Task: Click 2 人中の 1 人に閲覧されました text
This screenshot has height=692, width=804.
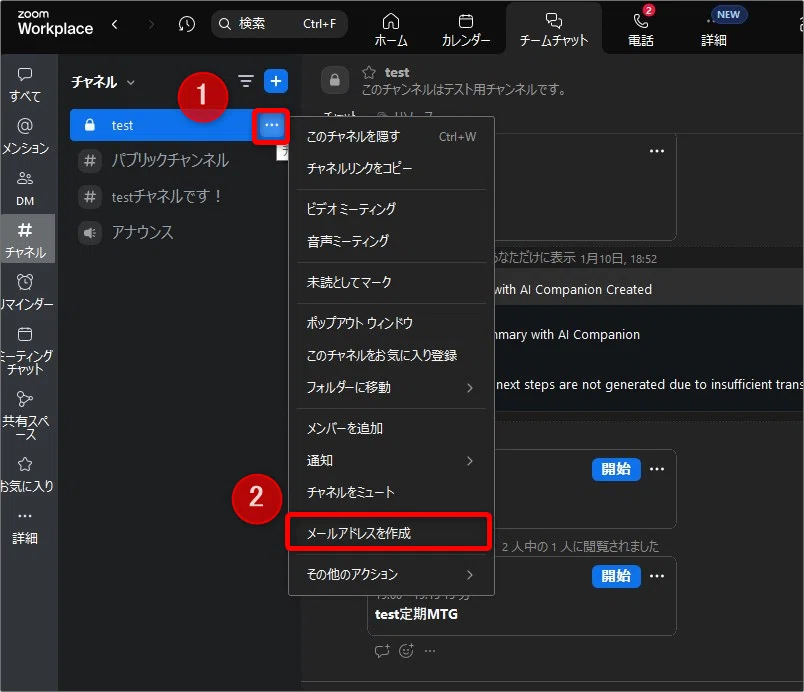Action: 580,546
